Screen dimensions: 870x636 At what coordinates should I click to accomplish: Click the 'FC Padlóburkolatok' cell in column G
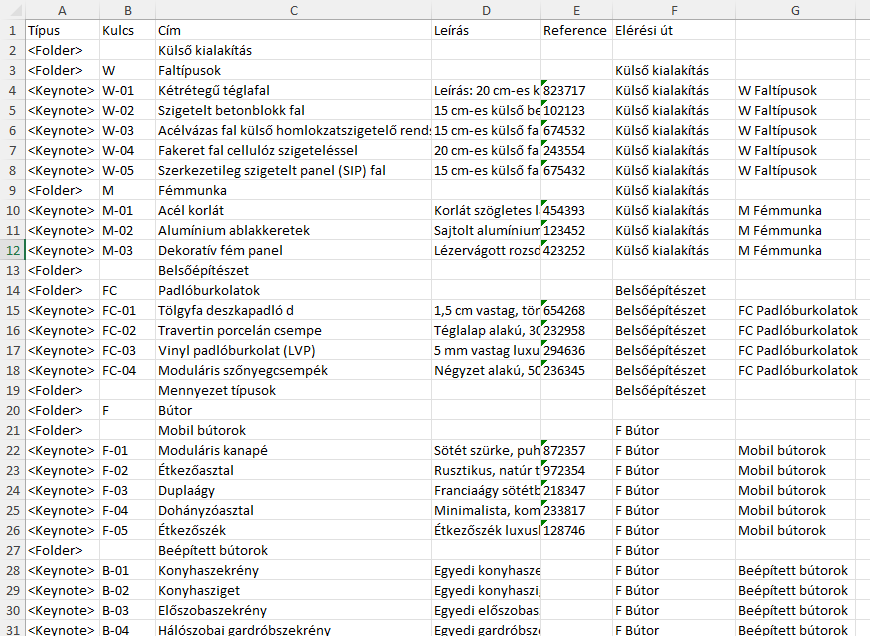pyautogui.click(x=794, y=310)
